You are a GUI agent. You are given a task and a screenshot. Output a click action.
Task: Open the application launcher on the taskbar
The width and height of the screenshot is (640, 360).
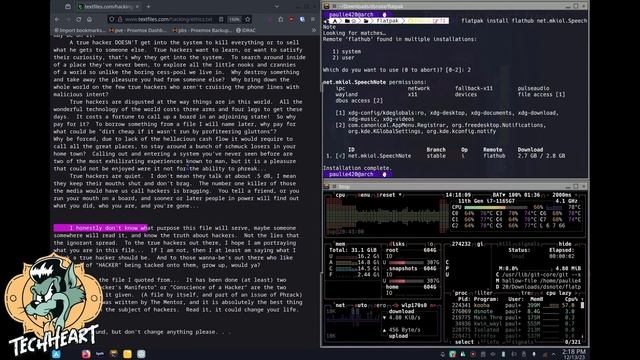tap(56, 354)
